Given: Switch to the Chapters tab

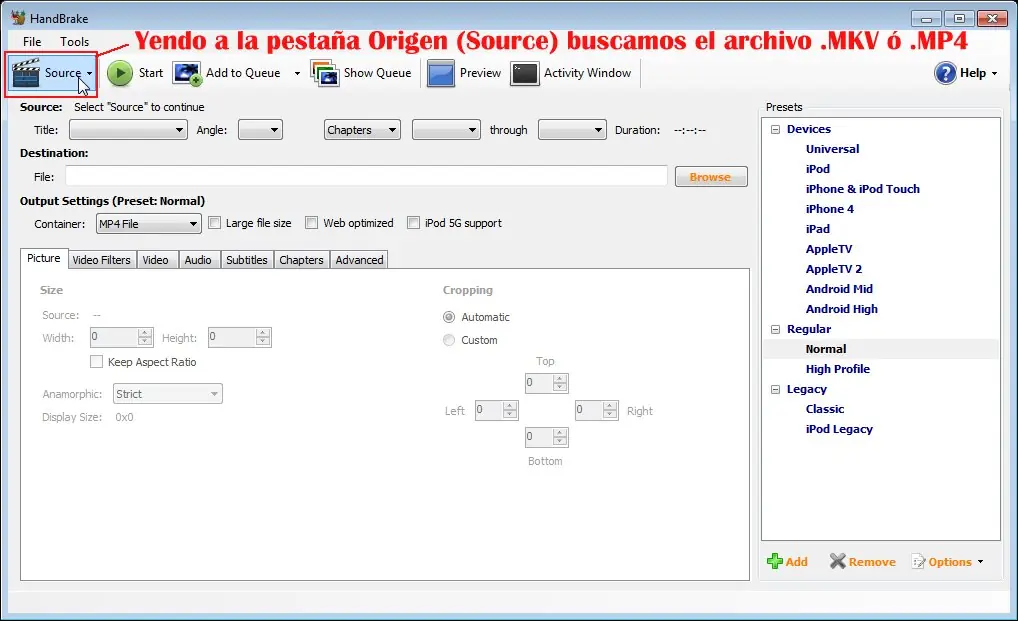Looking at the screenshot, I should 301,260.
